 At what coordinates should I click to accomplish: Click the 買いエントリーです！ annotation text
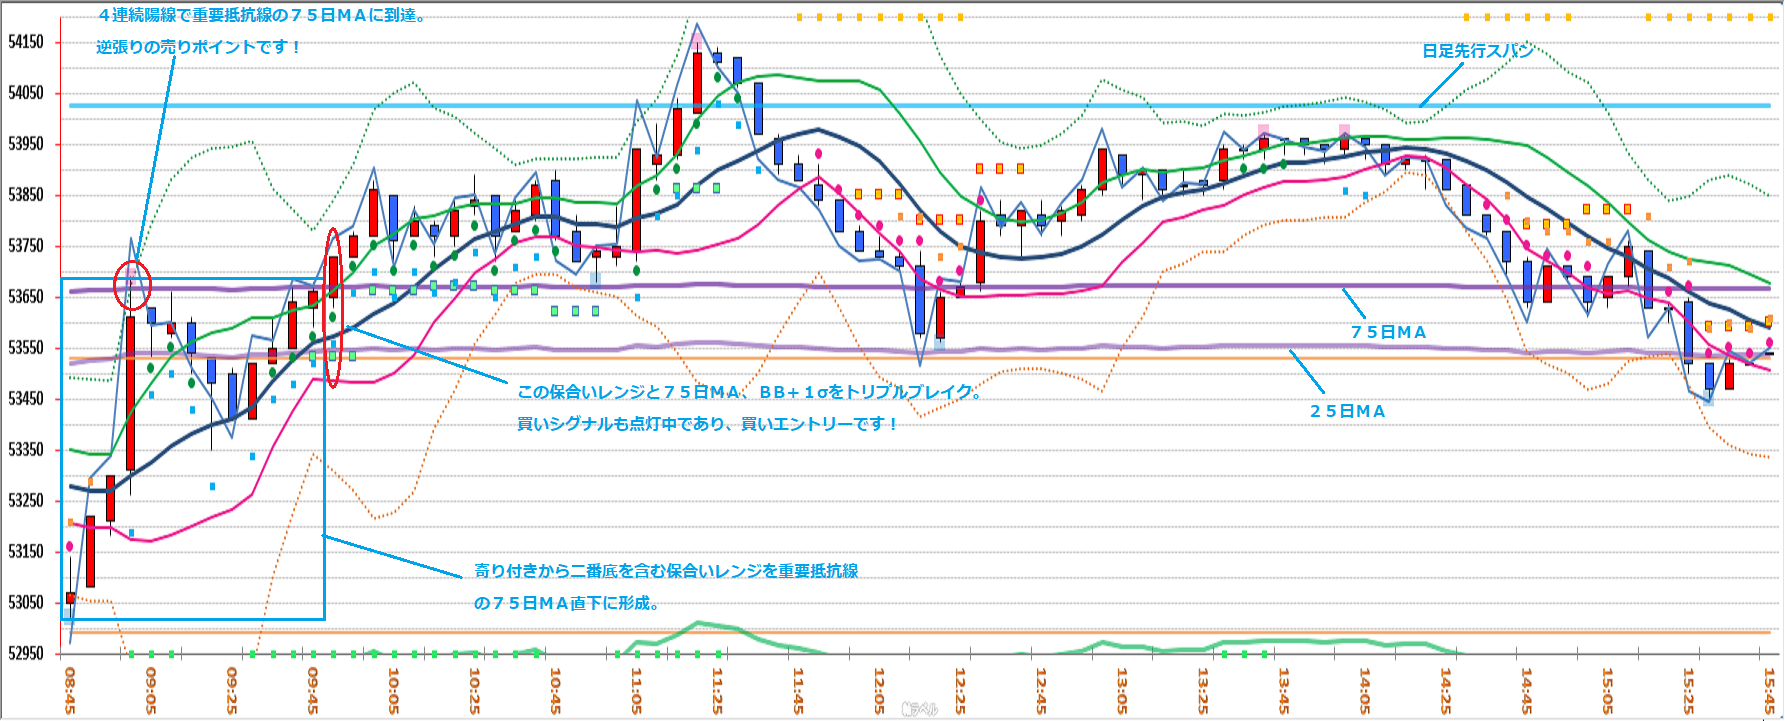(x=708, y=424)
